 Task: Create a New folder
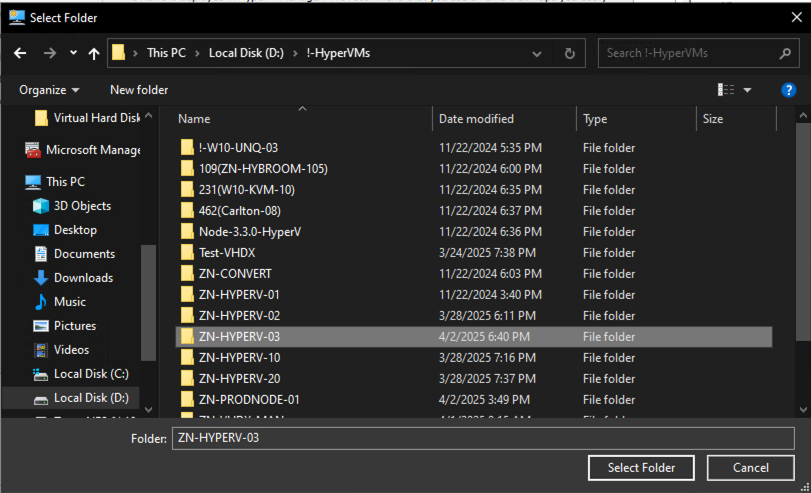click(x=139, y=90)
